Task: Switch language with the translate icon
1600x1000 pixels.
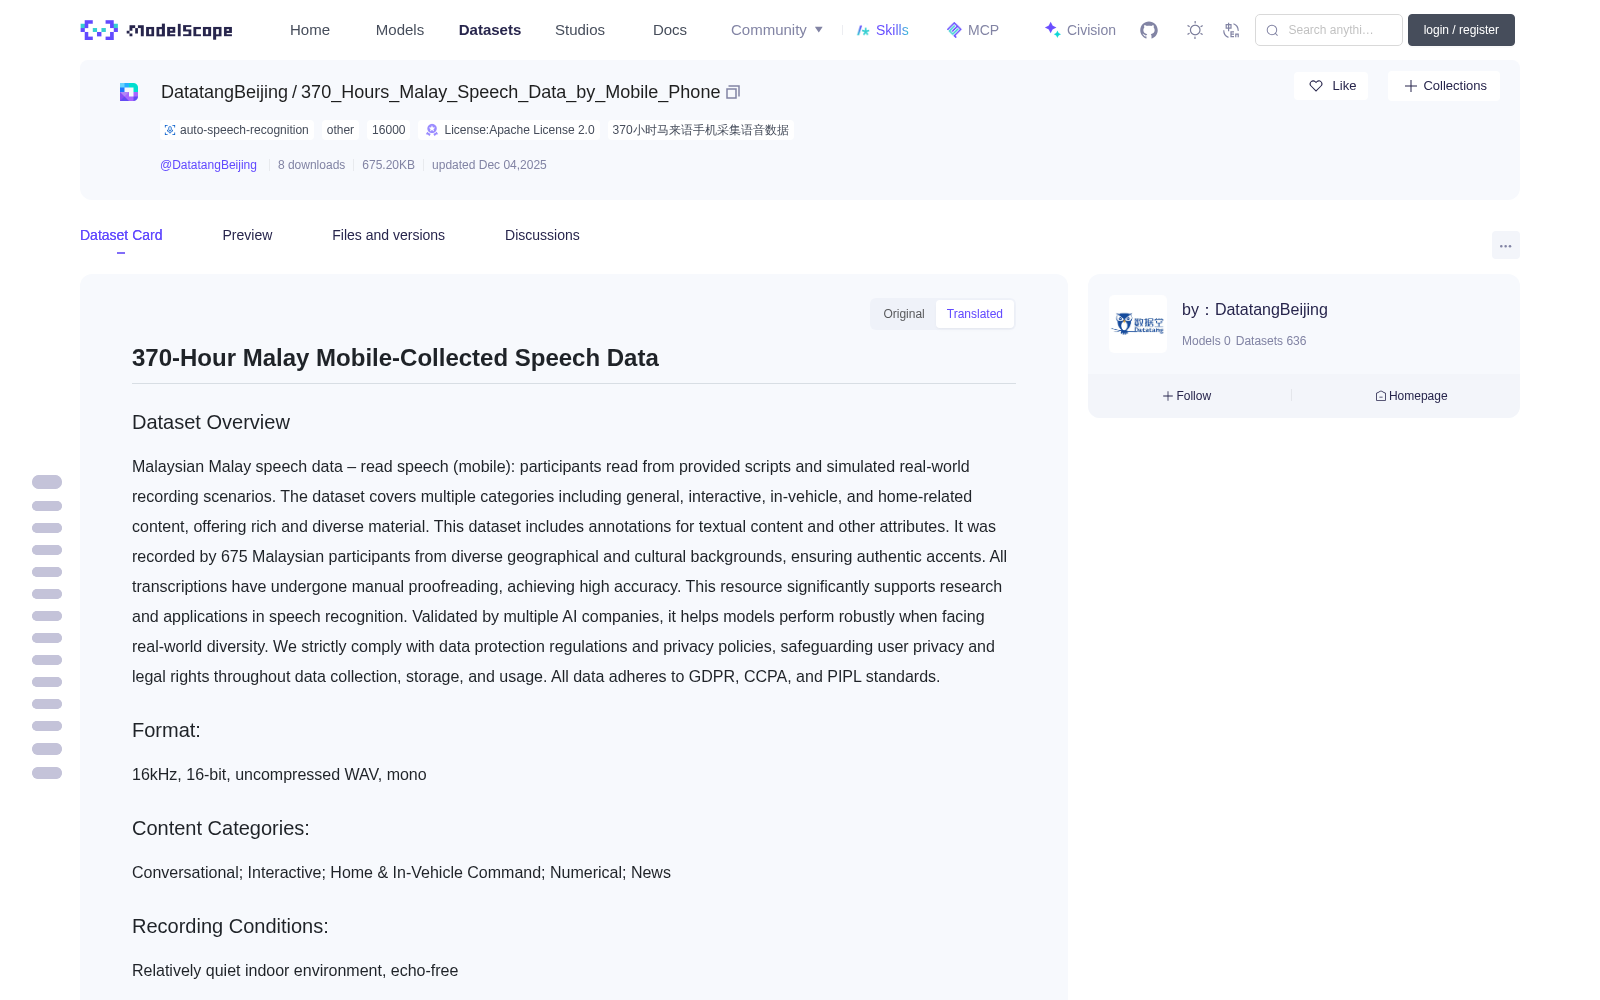Action: [1231, 30]
